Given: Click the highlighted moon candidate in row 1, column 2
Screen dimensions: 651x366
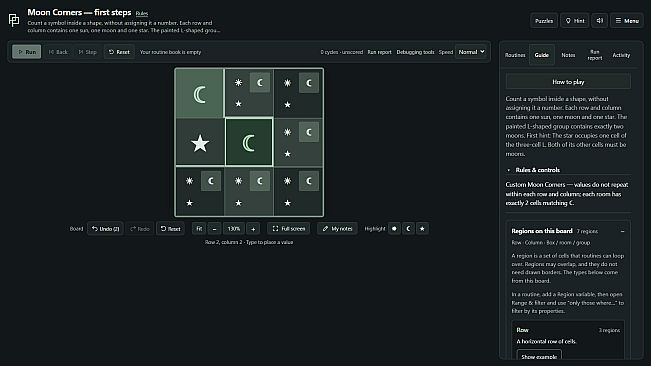Looking at the screenshot, I should coord(259,83).
